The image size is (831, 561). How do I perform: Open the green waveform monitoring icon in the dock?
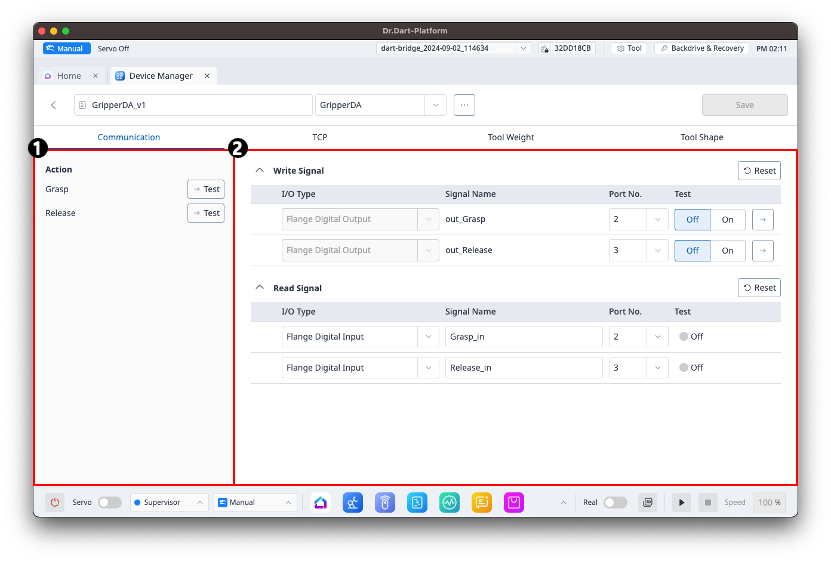[x=450, y=502]
